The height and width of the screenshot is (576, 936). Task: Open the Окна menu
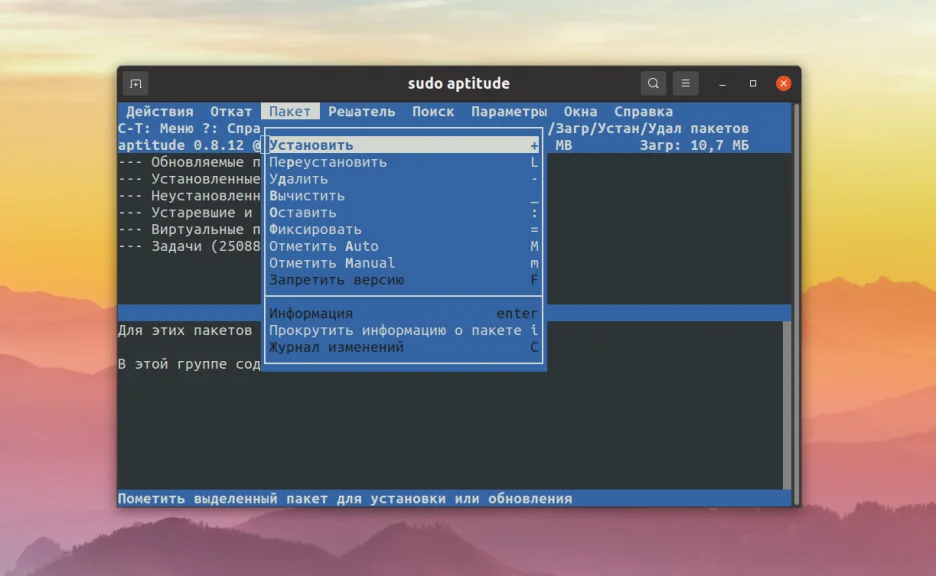coord(580,111)
